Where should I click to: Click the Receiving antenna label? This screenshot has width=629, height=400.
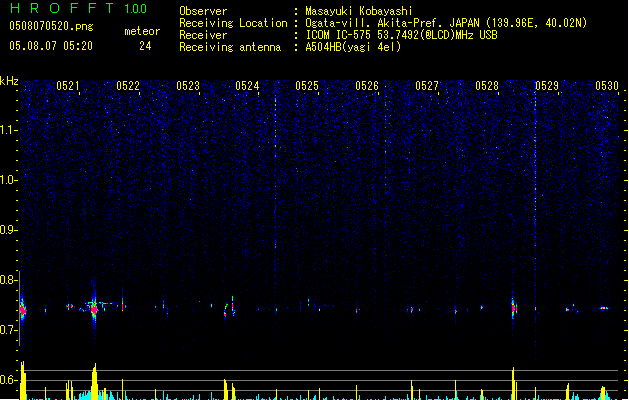[230, 47]
